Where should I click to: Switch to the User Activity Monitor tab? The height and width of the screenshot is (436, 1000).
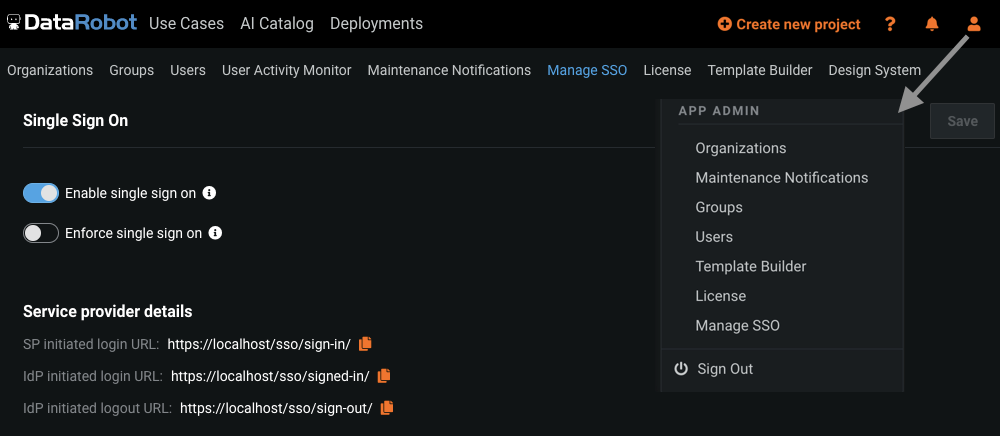[286, 70]
